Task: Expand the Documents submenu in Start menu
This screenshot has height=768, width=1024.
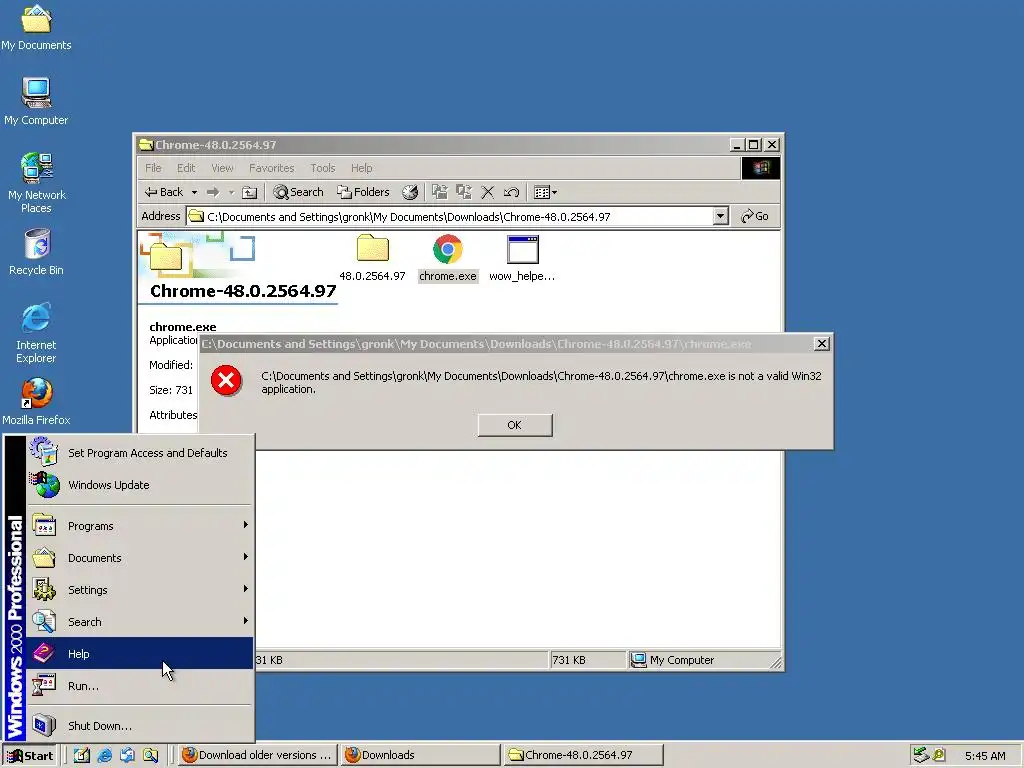Action: click(x=140, y=558)
